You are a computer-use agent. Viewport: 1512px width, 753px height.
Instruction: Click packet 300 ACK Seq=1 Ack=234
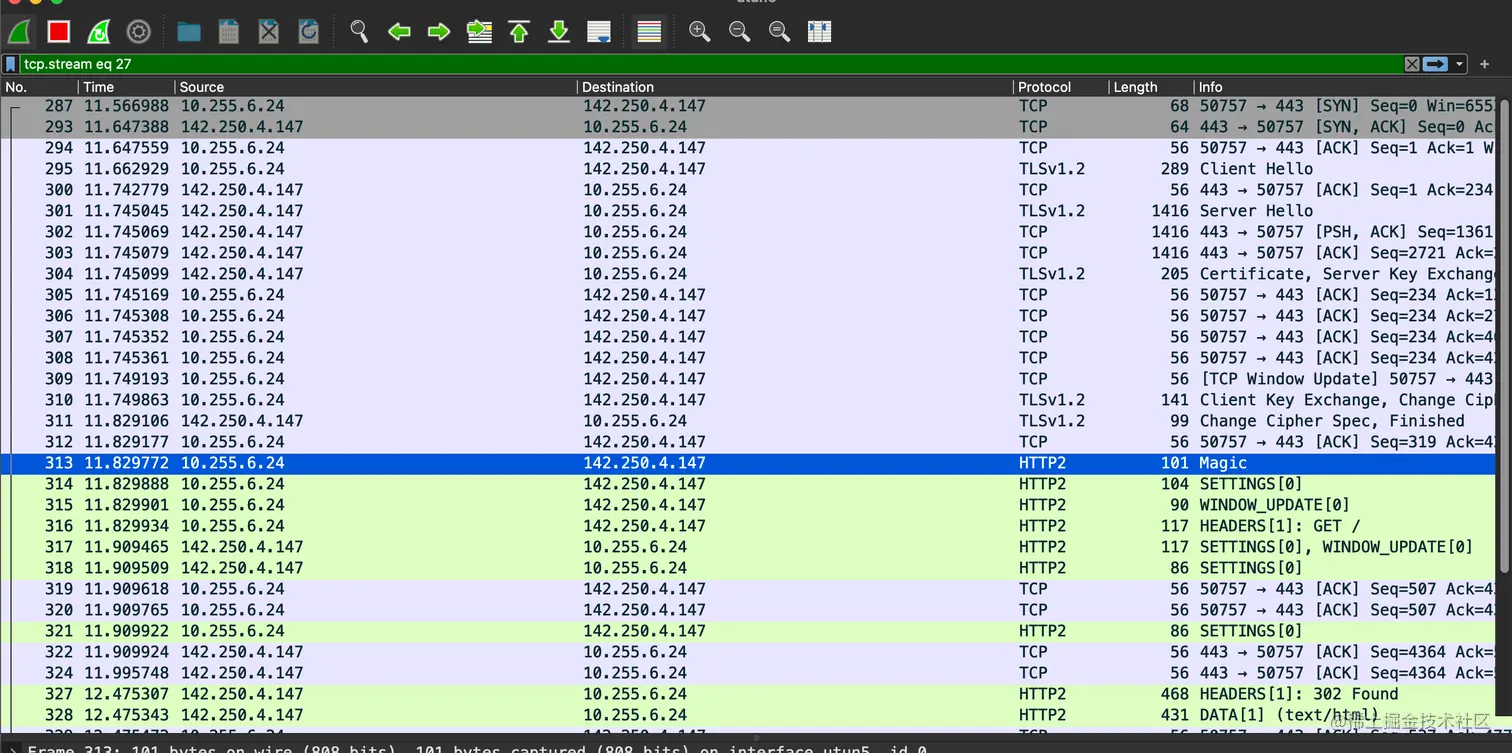749,190
